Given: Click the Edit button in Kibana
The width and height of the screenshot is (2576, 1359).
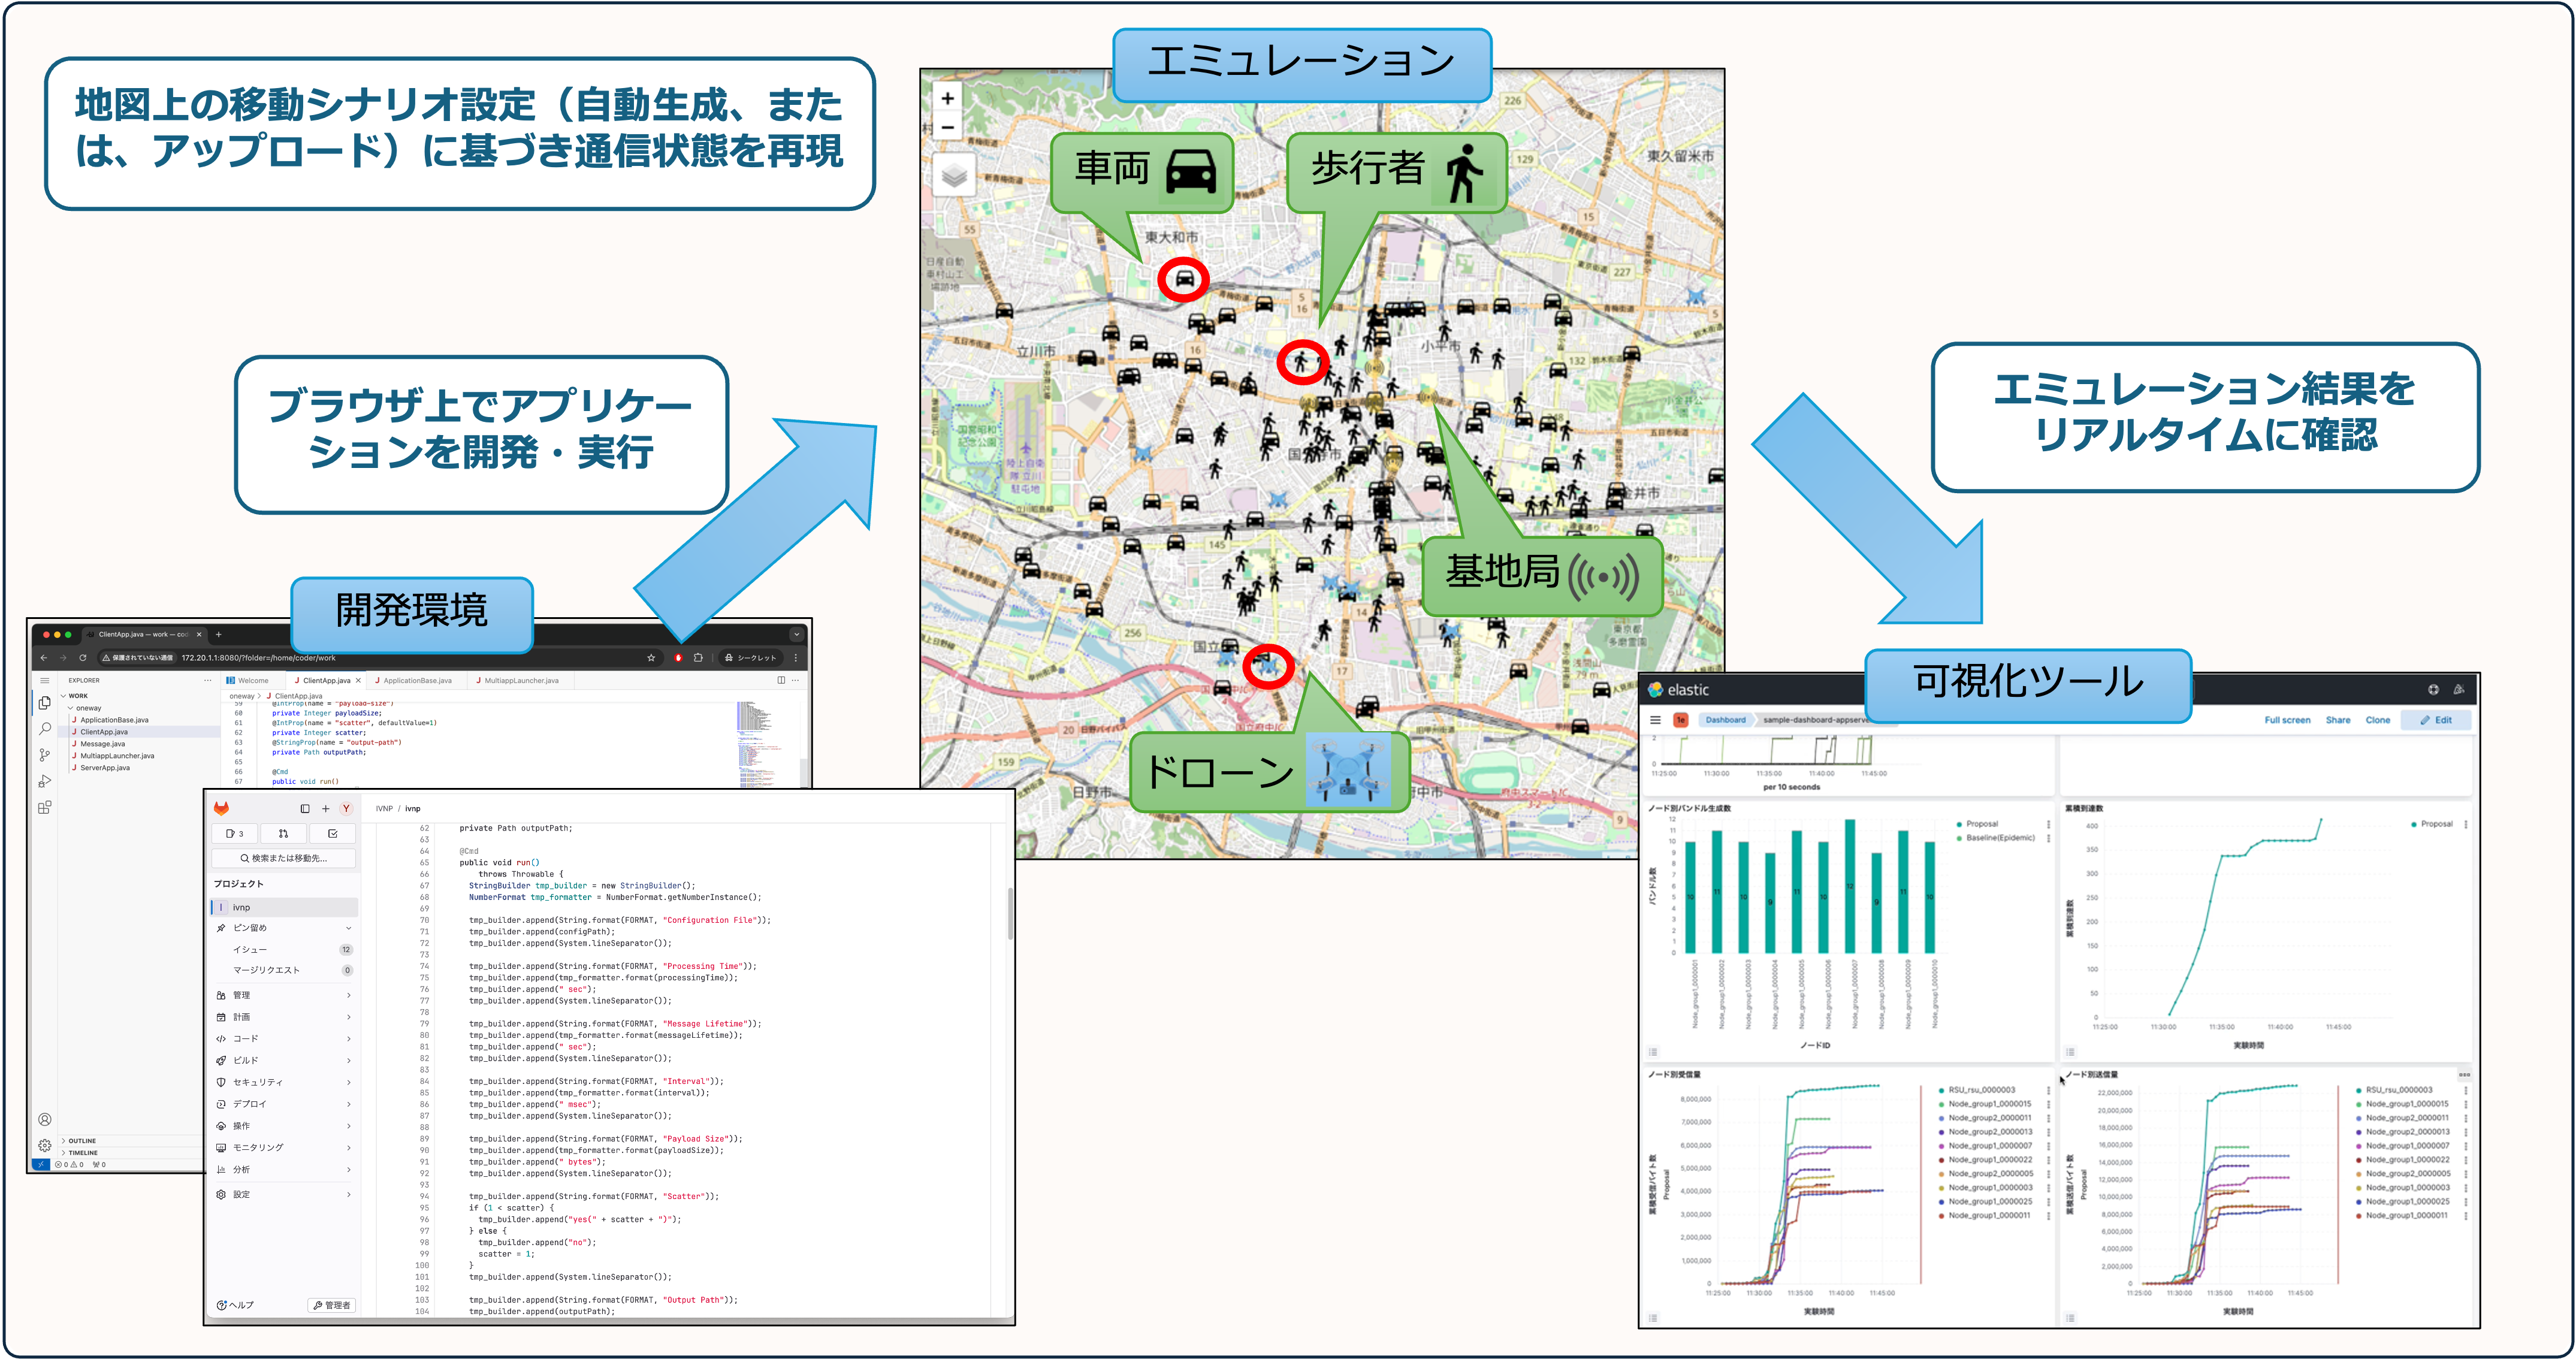Looking at the screenshot, I should click(2436, 720).
